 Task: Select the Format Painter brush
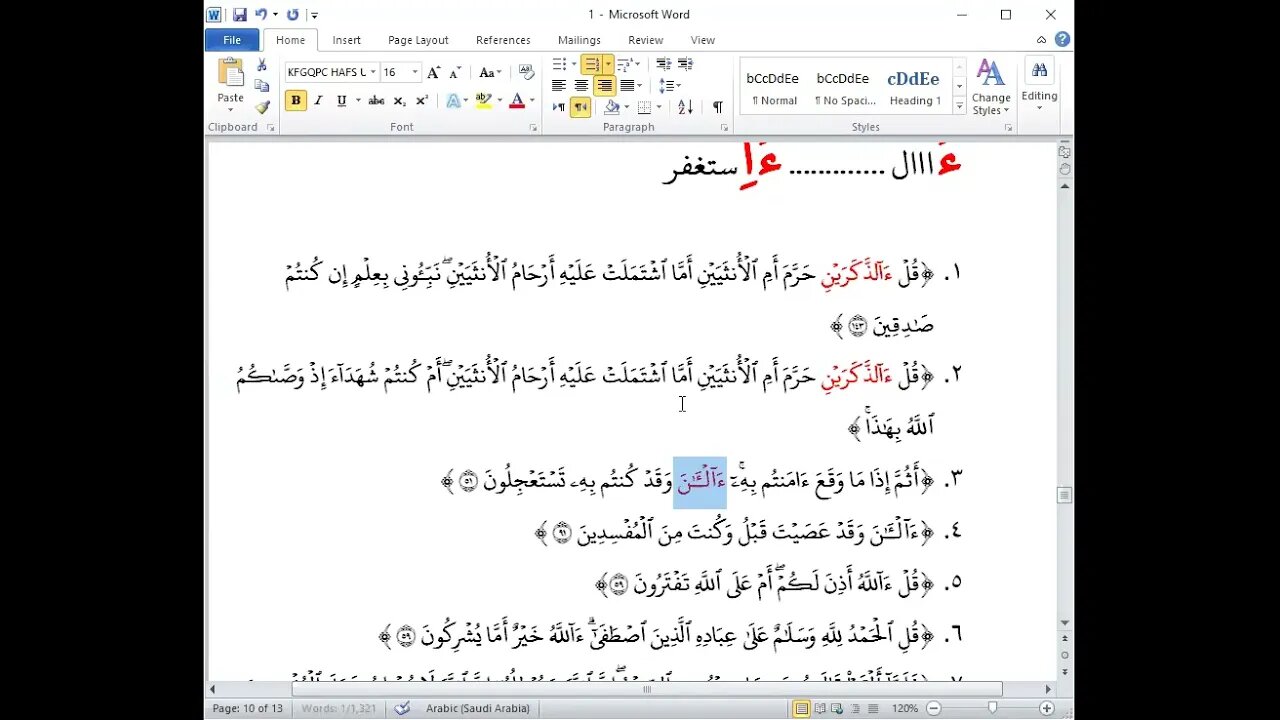262,107
